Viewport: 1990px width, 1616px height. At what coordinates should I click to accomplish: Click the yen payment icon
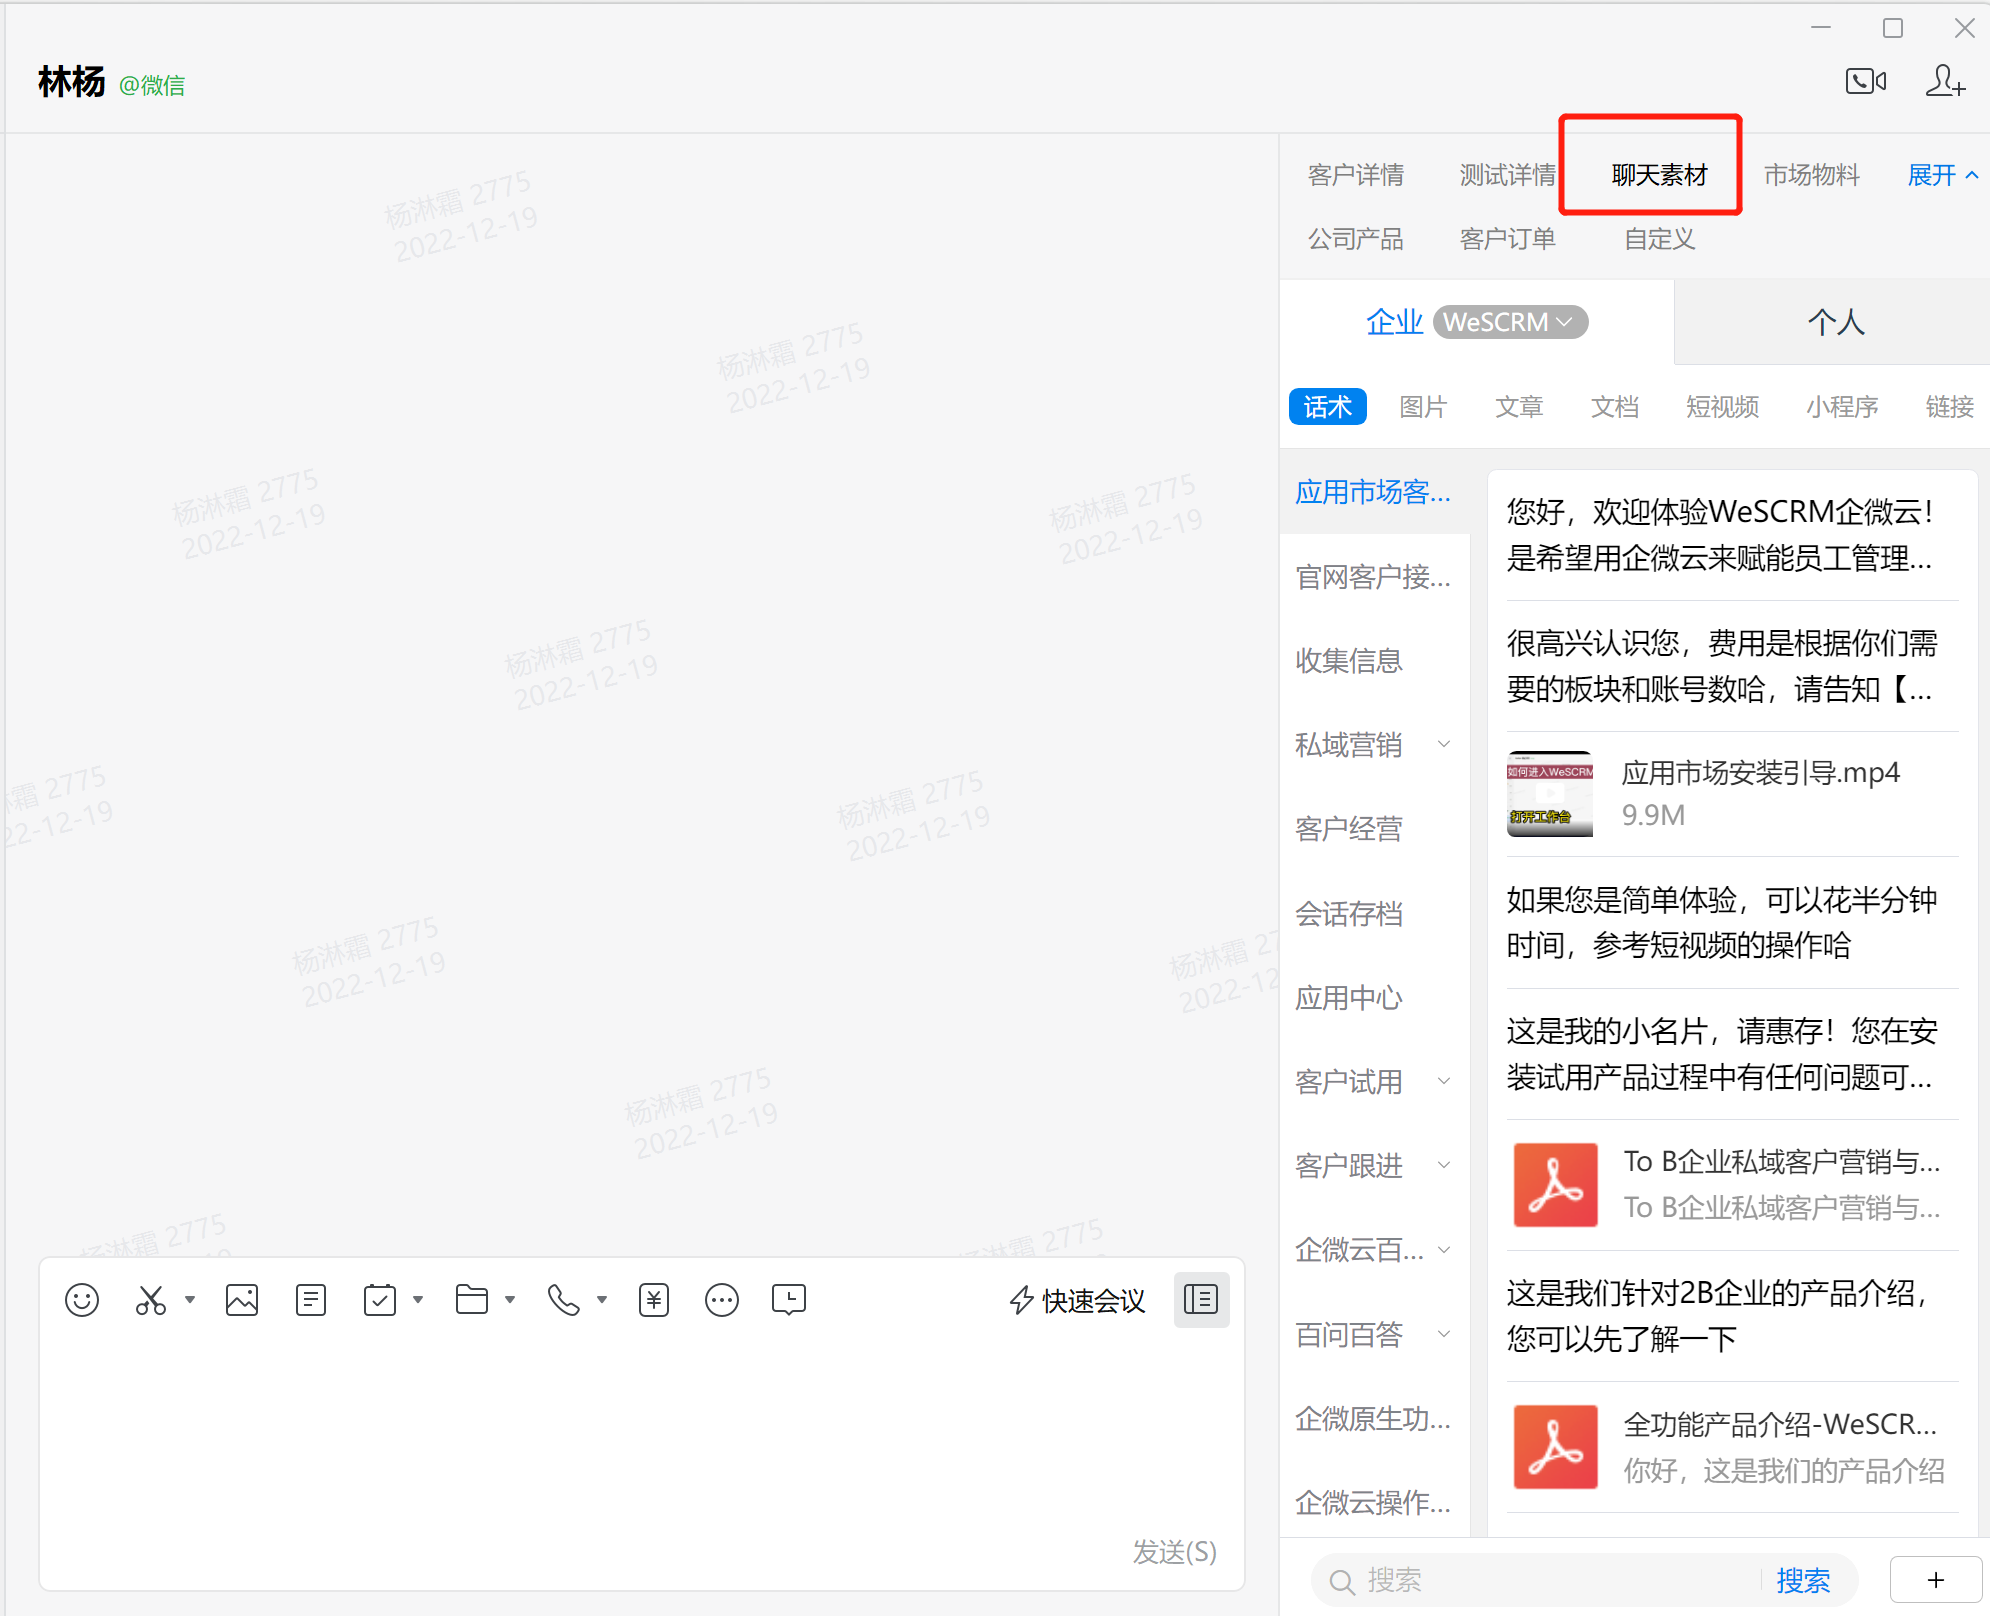pos(654,1300)
